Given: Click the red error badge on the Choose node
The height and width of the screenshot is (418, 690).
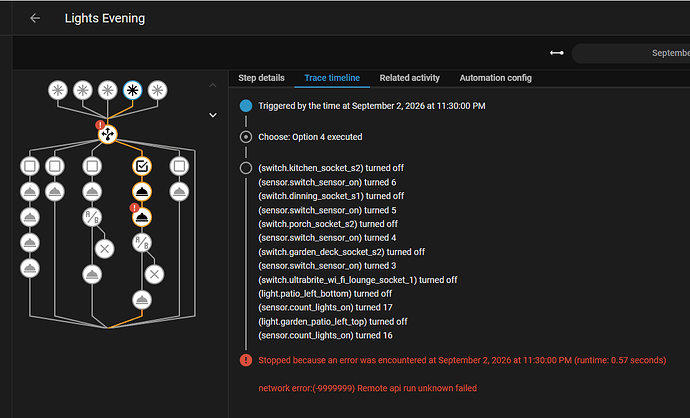Looking at the screenshot, I should (100, 125).
